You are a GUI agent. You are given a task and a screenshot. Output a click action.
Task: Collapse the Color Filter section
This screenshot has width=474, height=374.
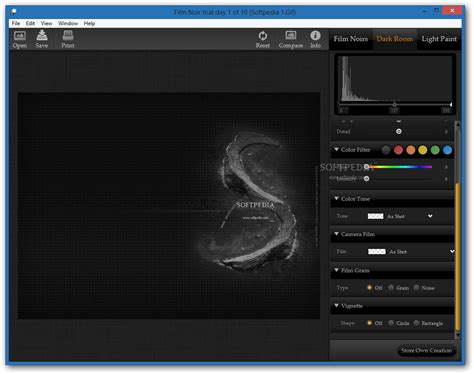pos(337,149)
